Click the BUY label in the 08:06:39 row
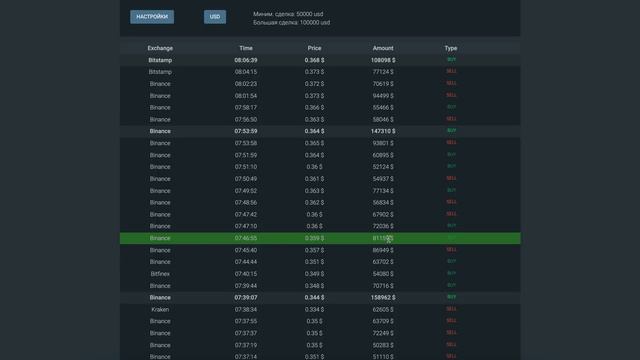 451,60
